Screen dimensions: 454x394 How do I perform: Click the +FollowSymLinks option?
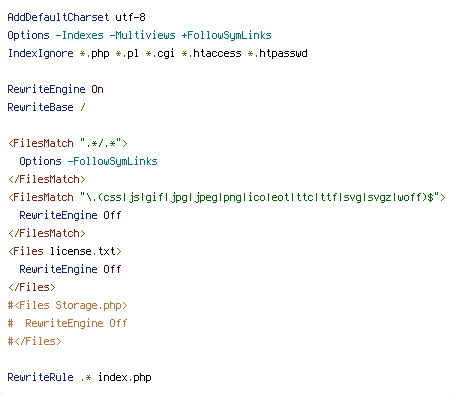[226, 35]
